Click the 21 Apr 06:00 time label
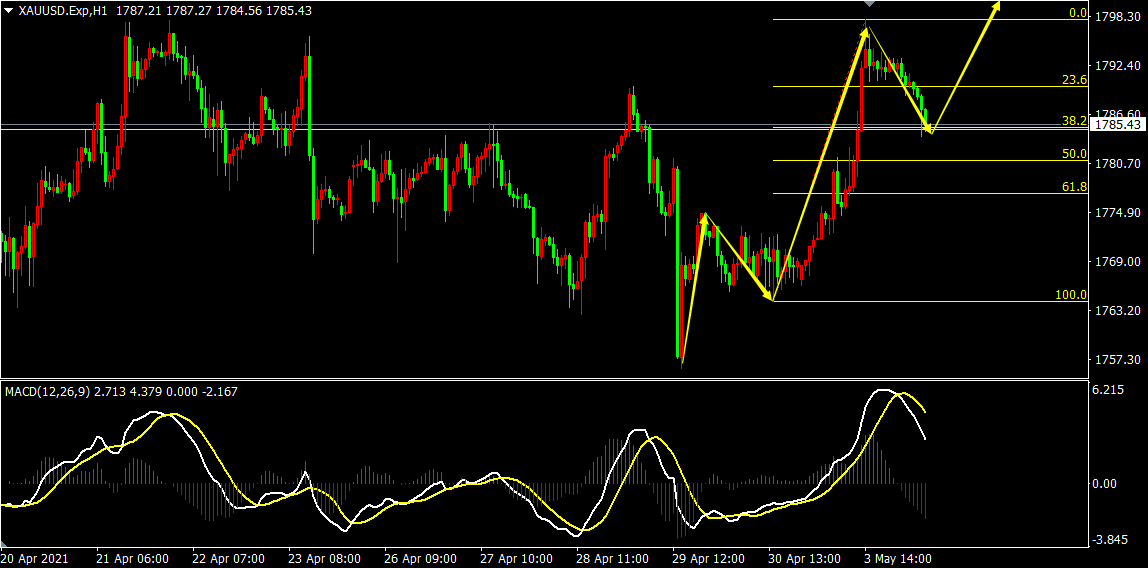This screenshot has width=1148, height=568. click(135, 558)
